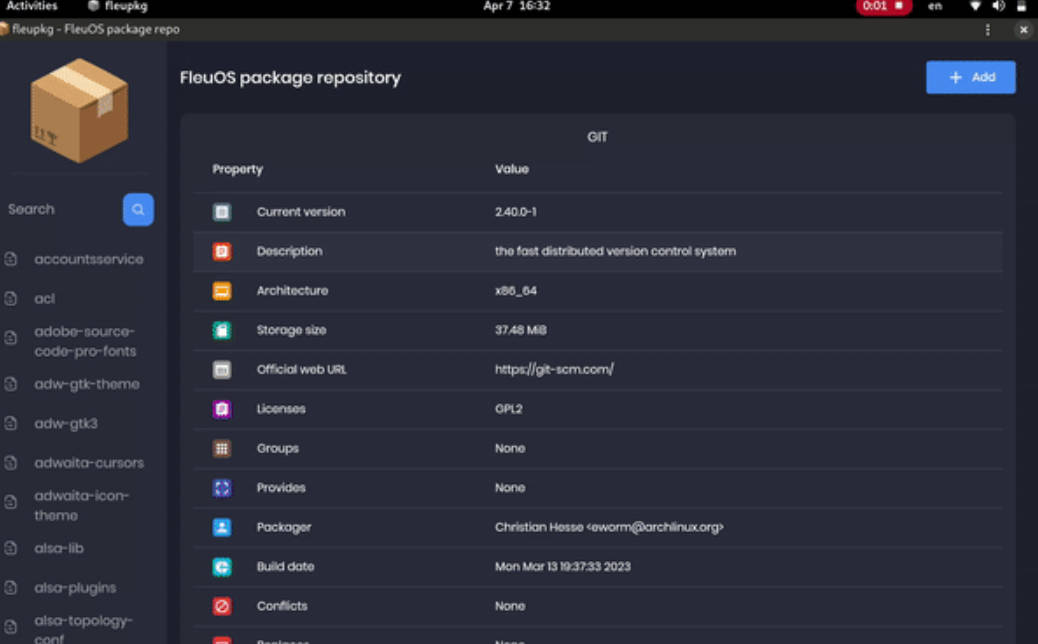Click the cardboard box fleupkg logo
The height and width of the screenshot is (644, 1038).
click(79, 111)
